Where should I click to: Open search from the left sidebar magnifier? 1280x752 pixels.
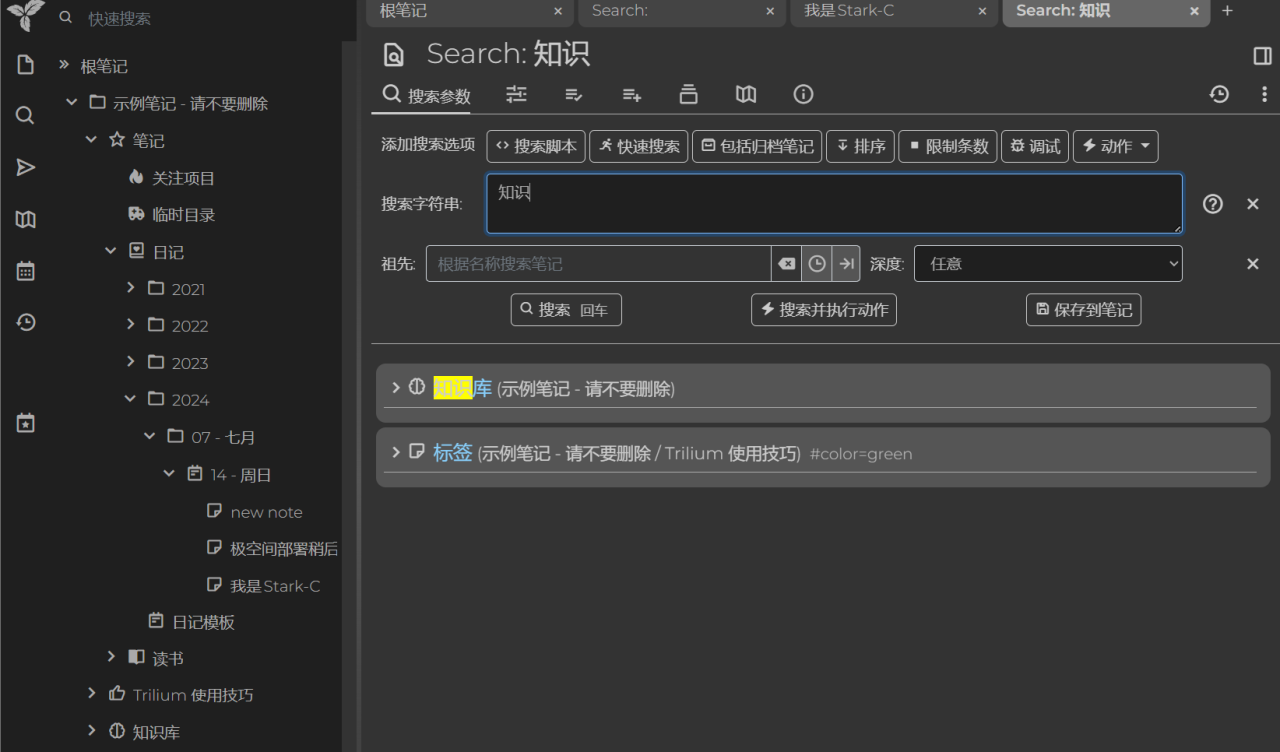pos(24,115)
